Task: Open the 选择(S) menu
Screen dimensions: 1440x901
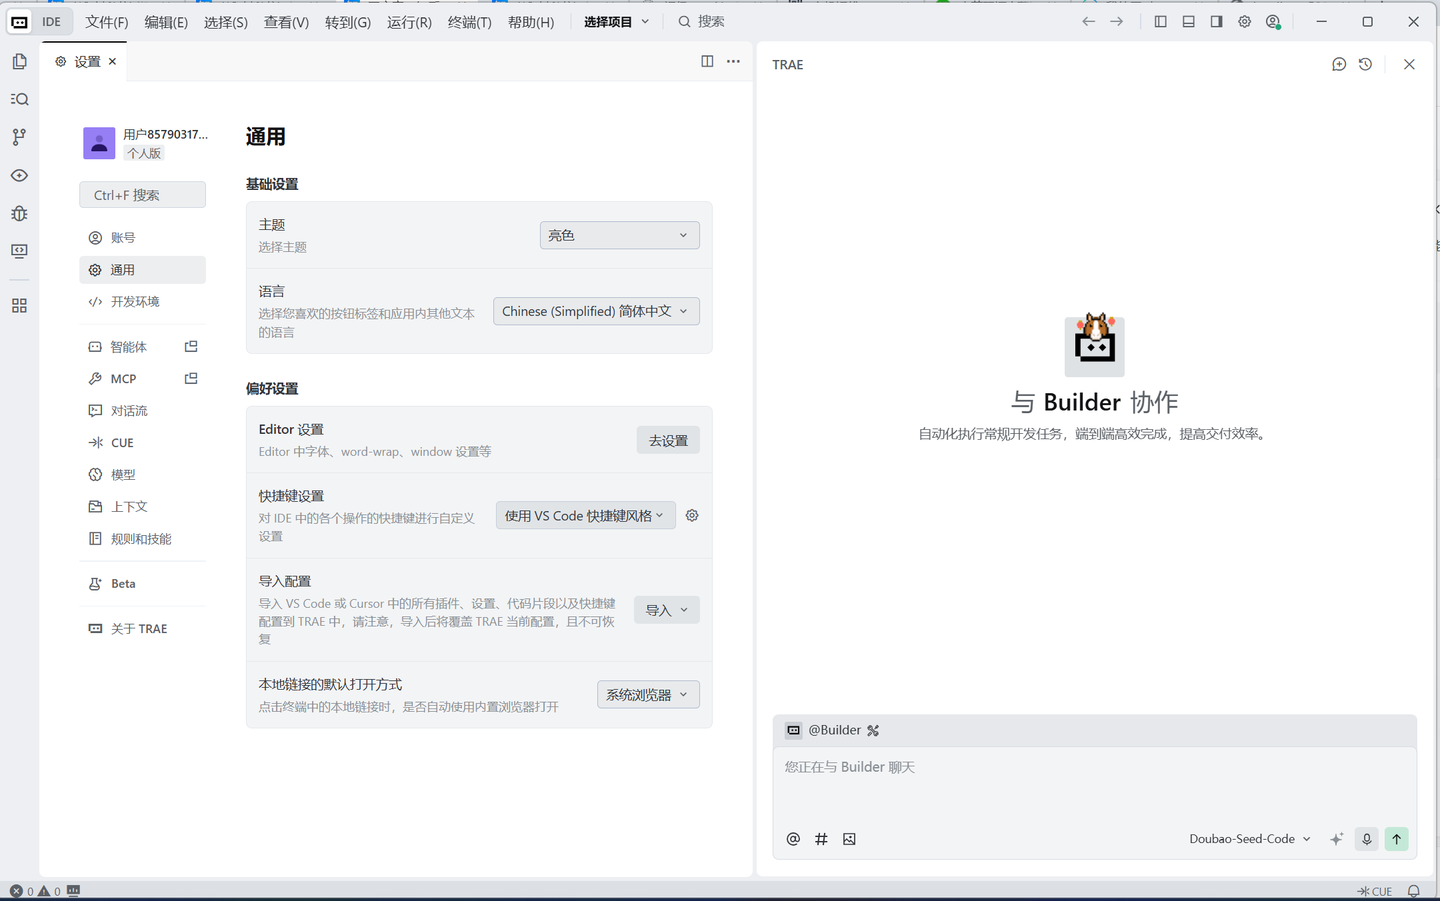Action: pos(226,21)
